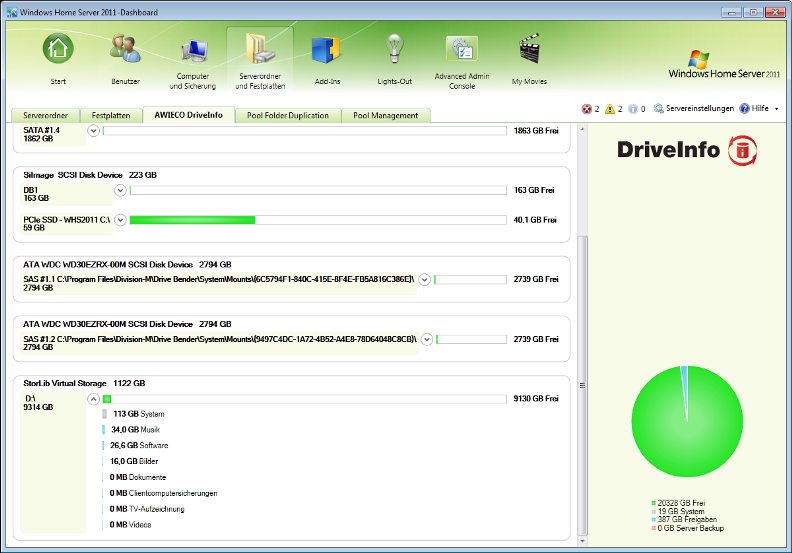
Task: Click the yellow warning alerts icon
Action: coord(610,109)
